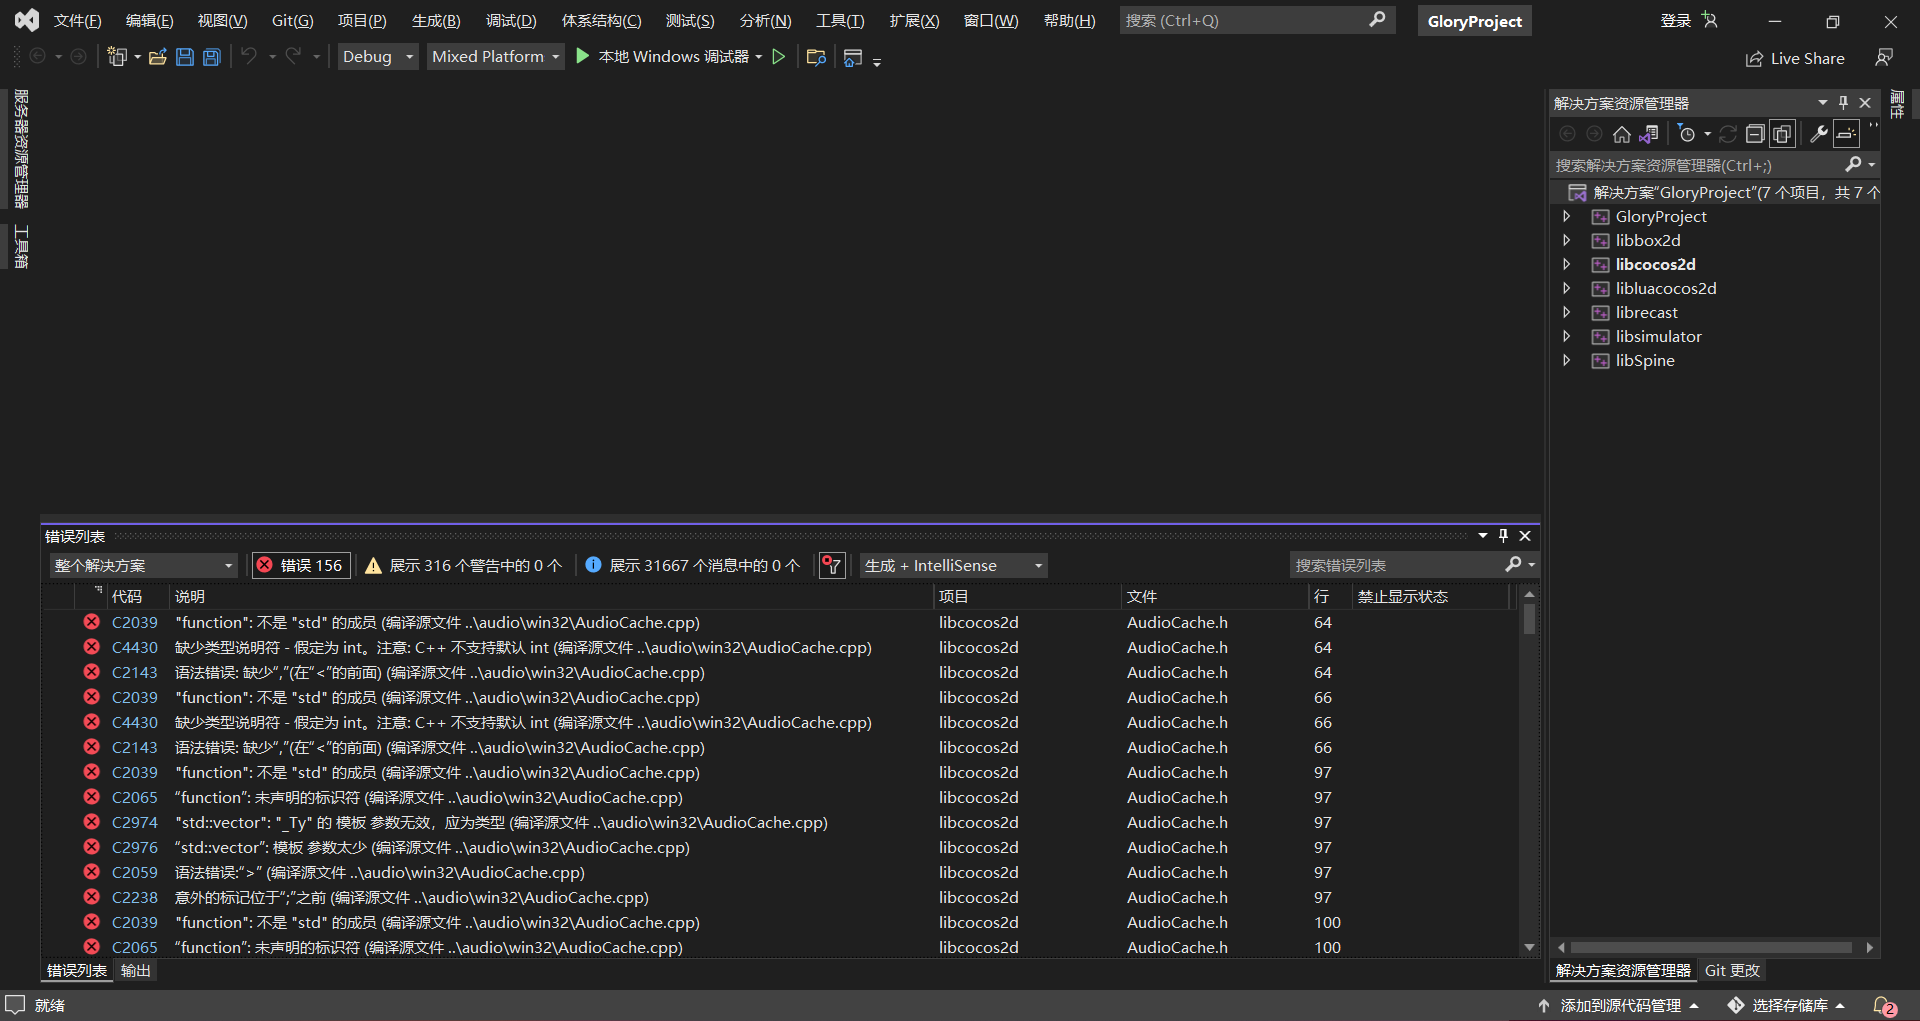The width and height of the screenshot is (1920, 1021).
Task: Open Solution Explorer properties with wrench icon
Action: pos(1819,134)
